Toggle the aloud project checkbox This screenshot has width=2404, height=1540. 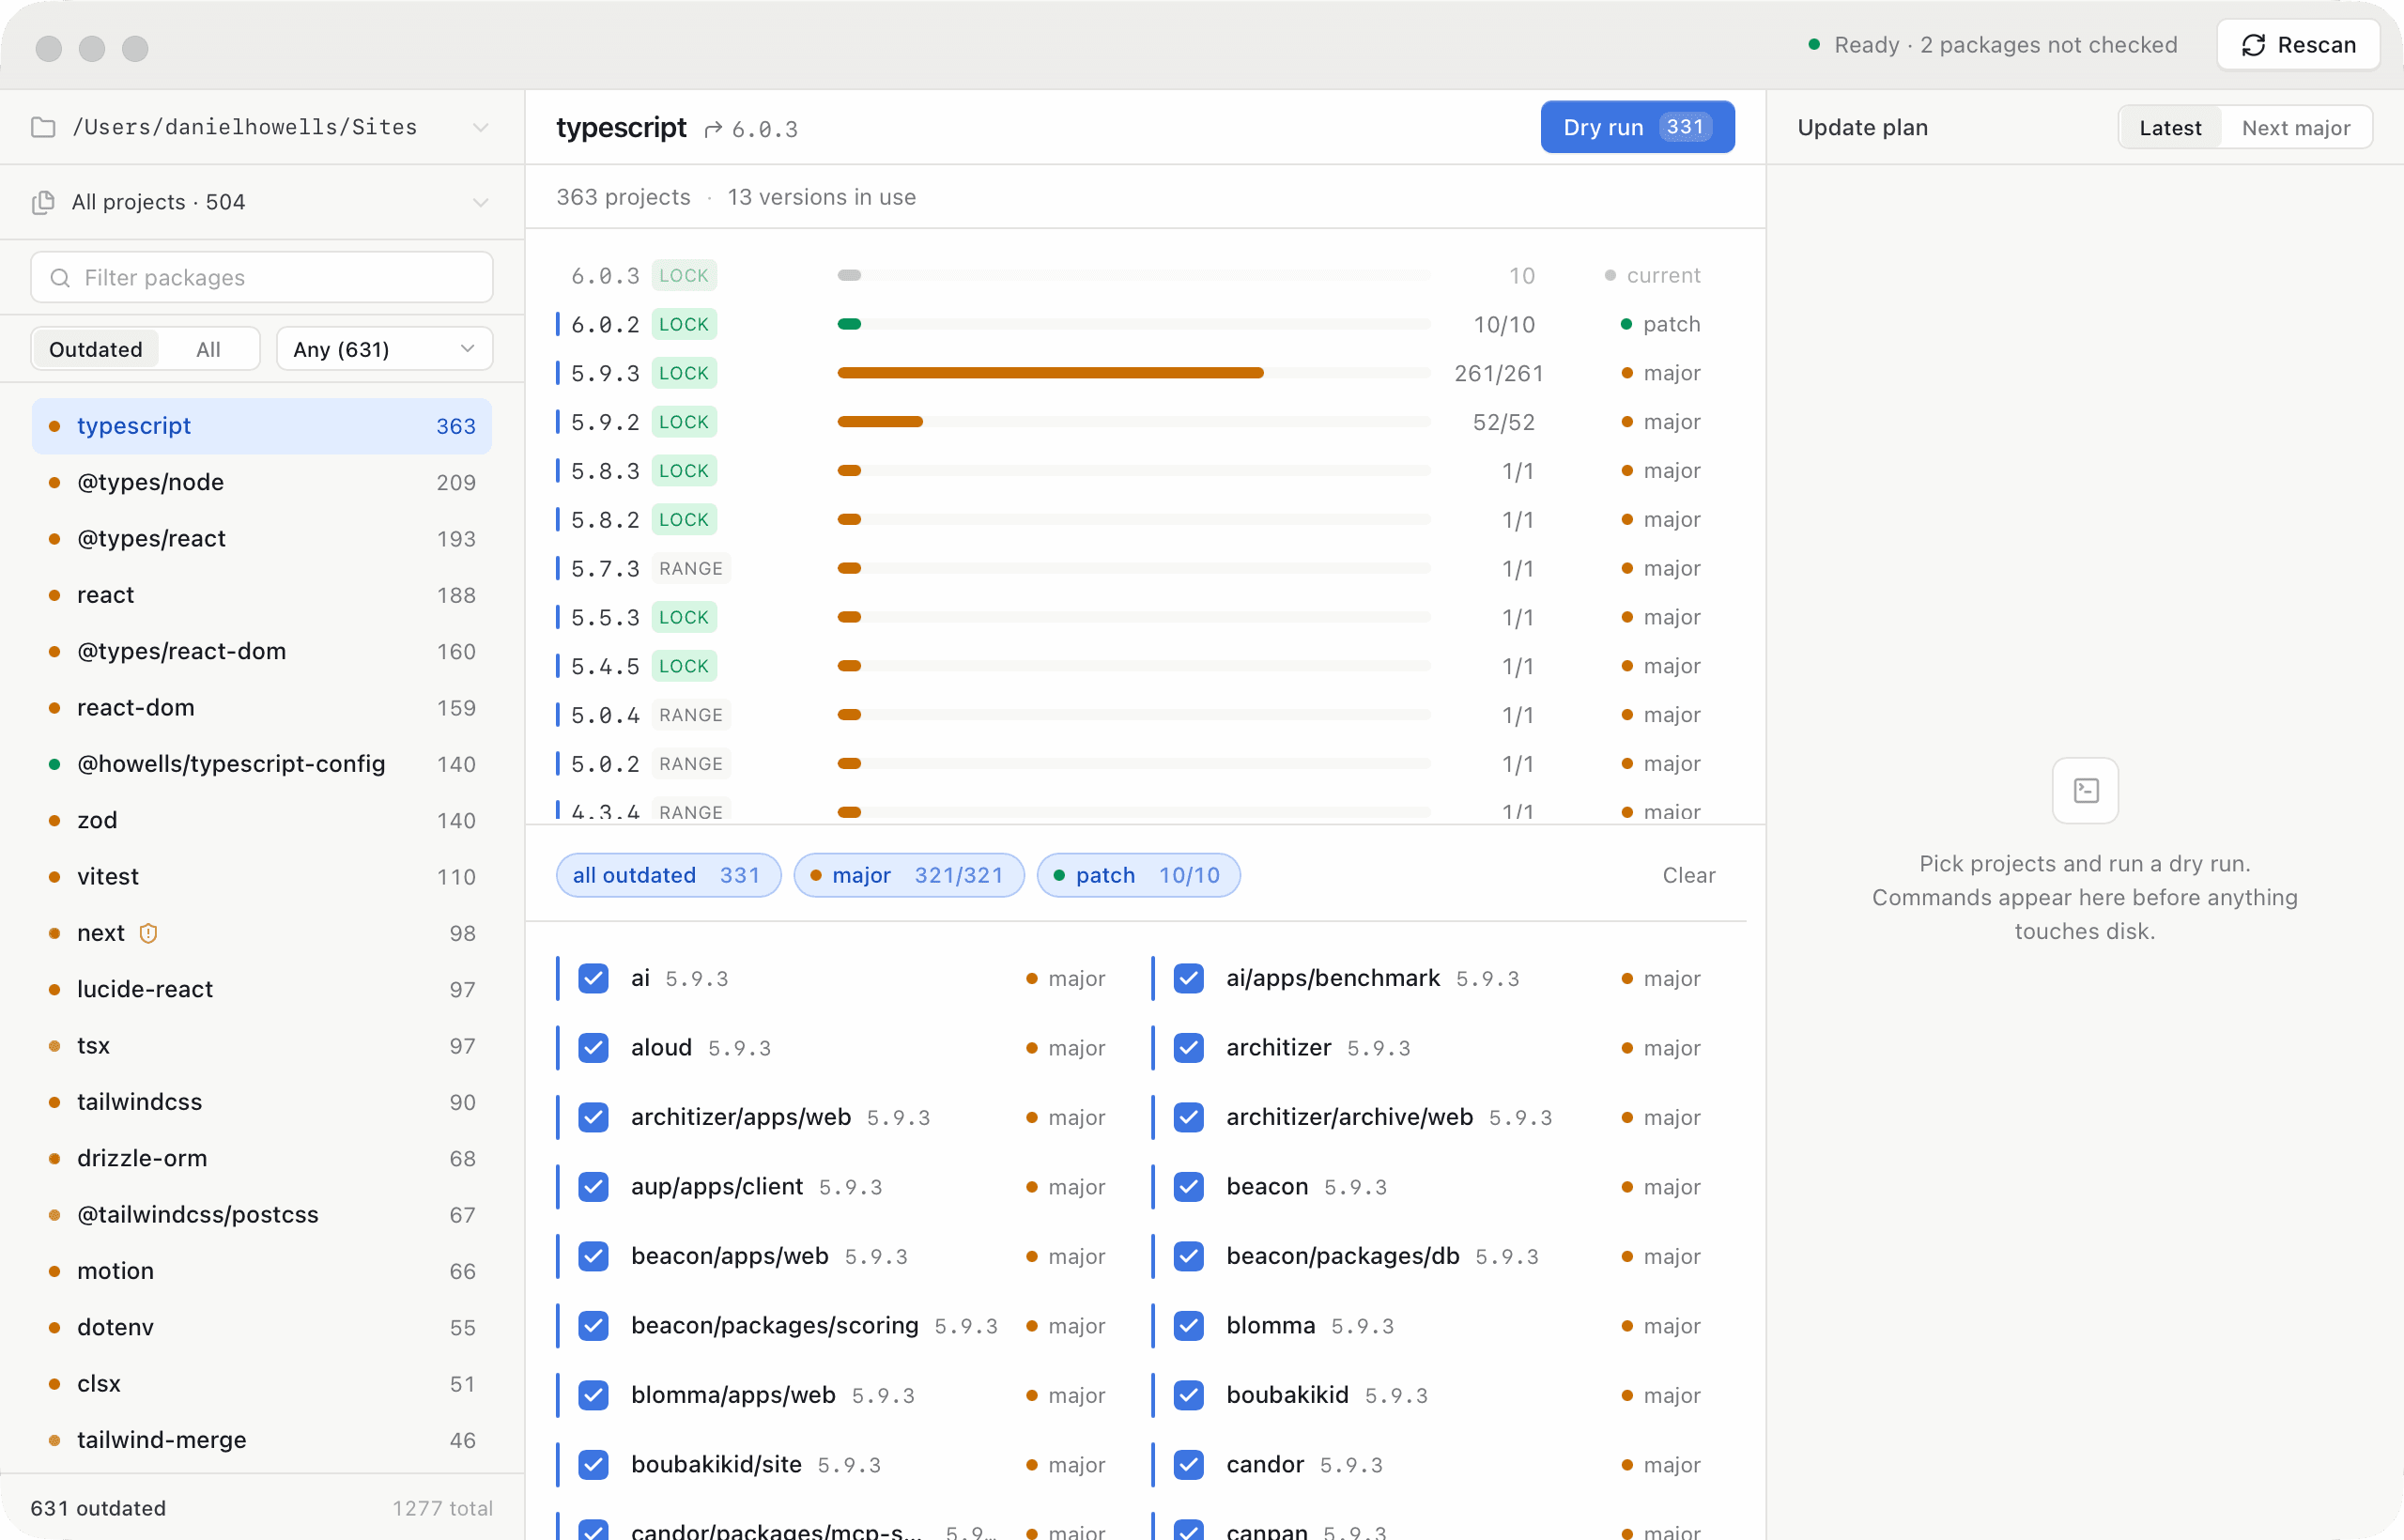[x=594, y=1048]
